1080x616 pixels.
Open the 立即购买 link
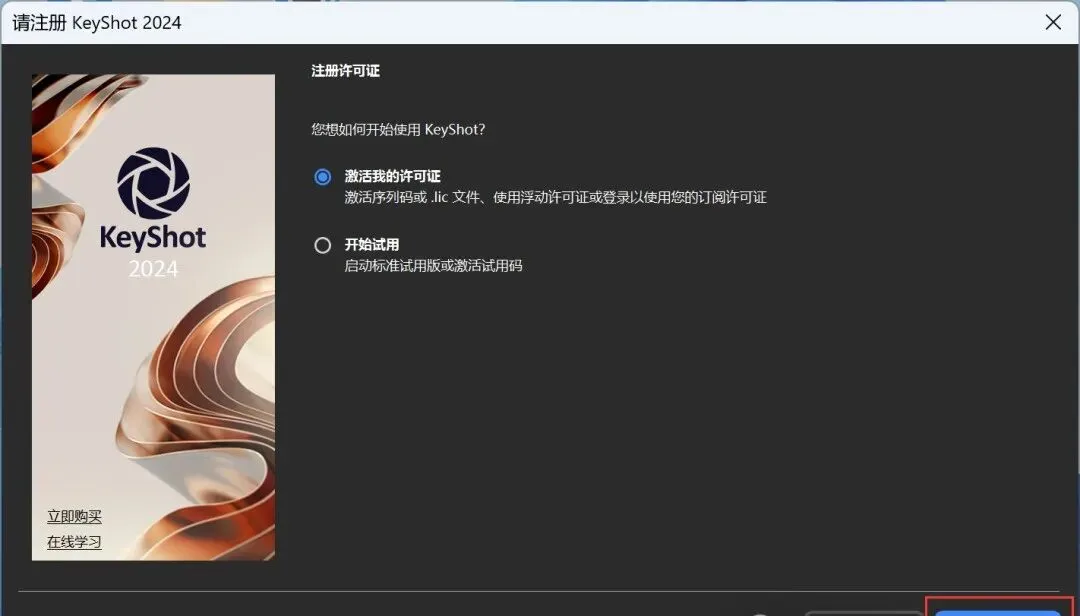(74, 516)
